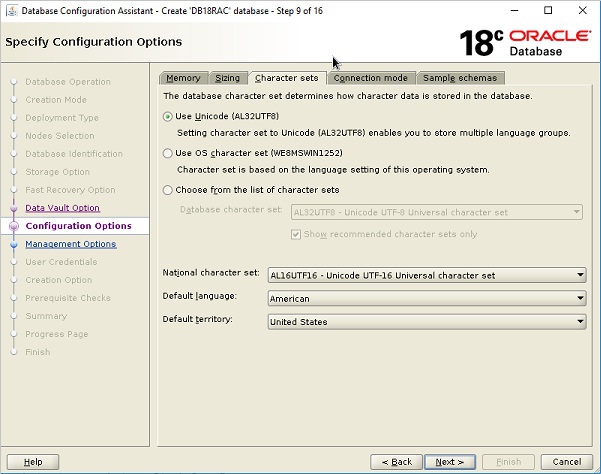Screen dimensions: 601x474
Task: Click the Configuration Options step bullet icon
Action: coord(14,226)
